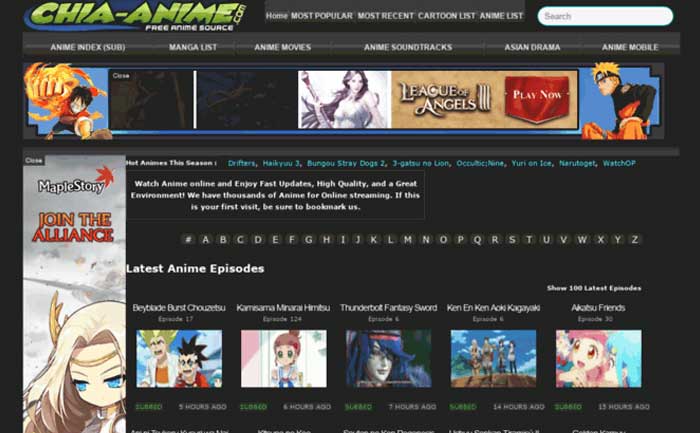Go to MOST RECENT page

(x=386, y=16)
